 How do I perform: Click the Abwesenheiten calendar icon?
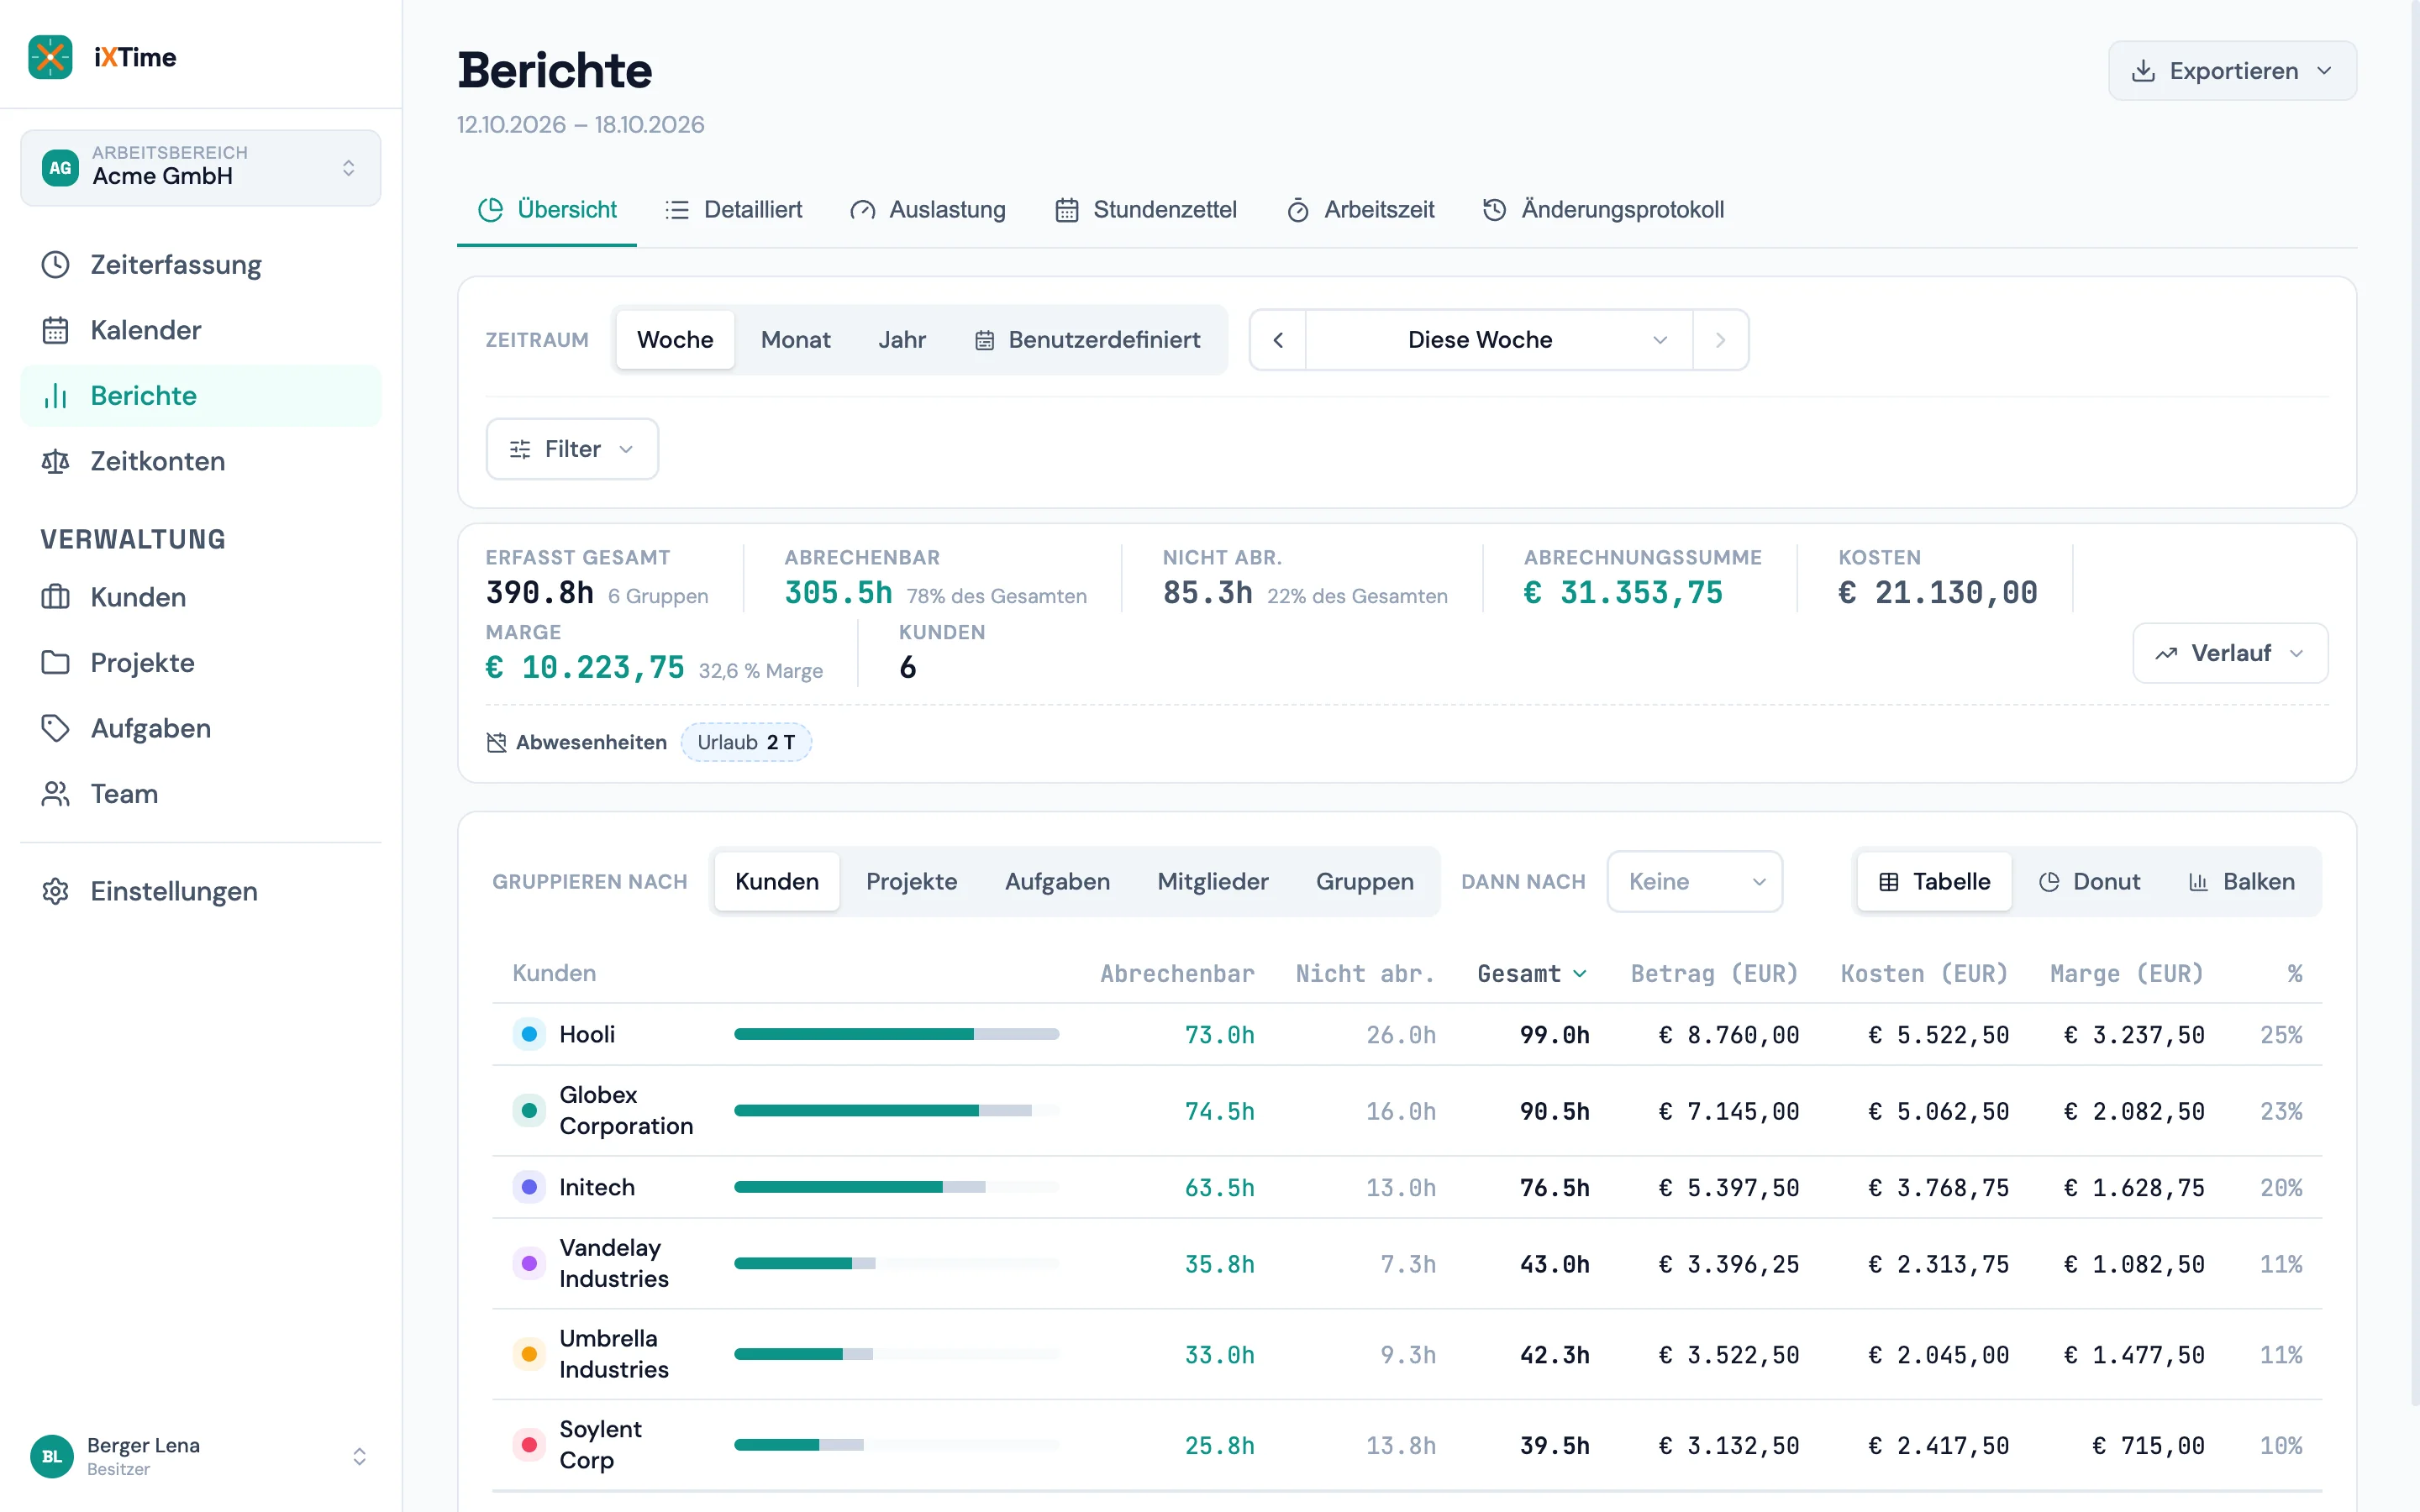coord(496,742)
